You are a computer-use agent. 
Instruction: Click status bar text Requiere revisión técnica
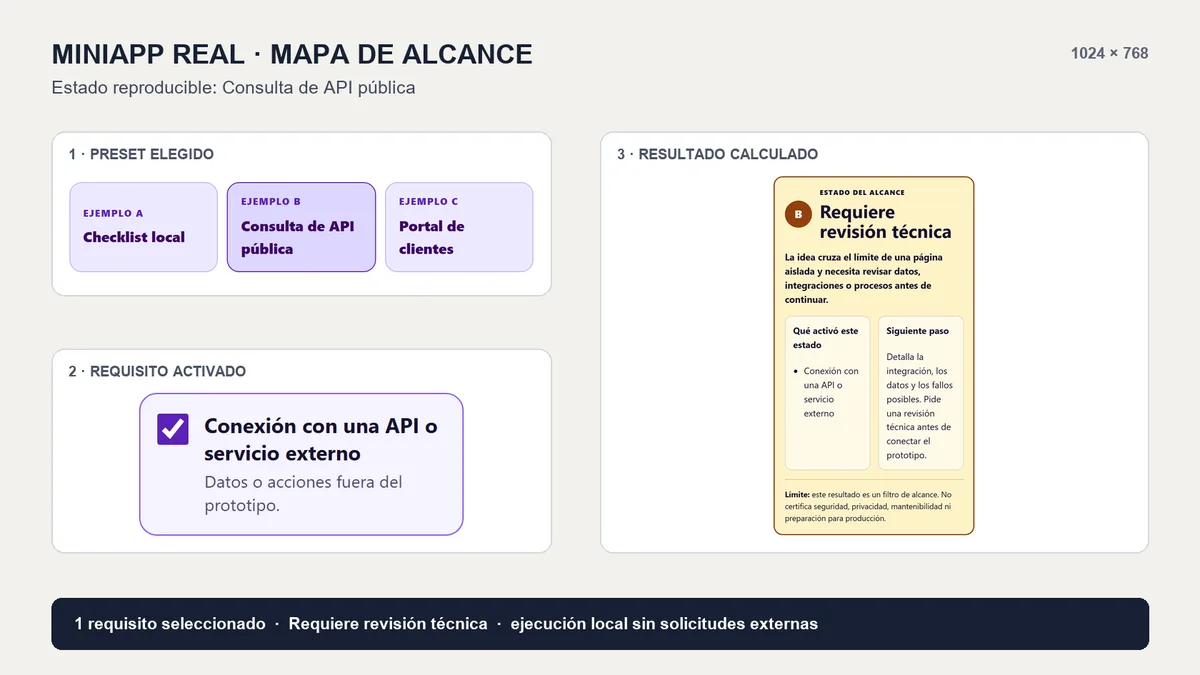[x=388, y=624]
